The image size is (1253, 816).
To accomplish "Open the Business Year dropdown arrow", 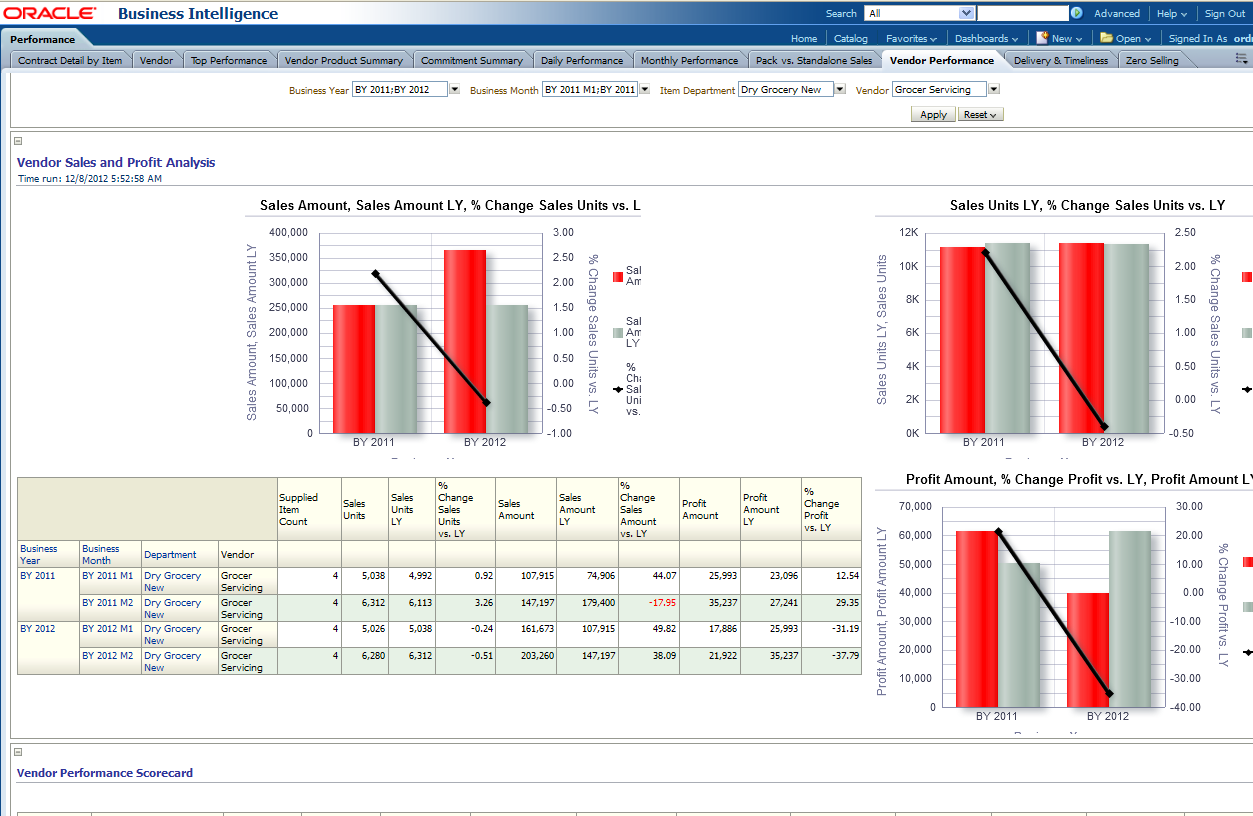I will click(454, 89).
